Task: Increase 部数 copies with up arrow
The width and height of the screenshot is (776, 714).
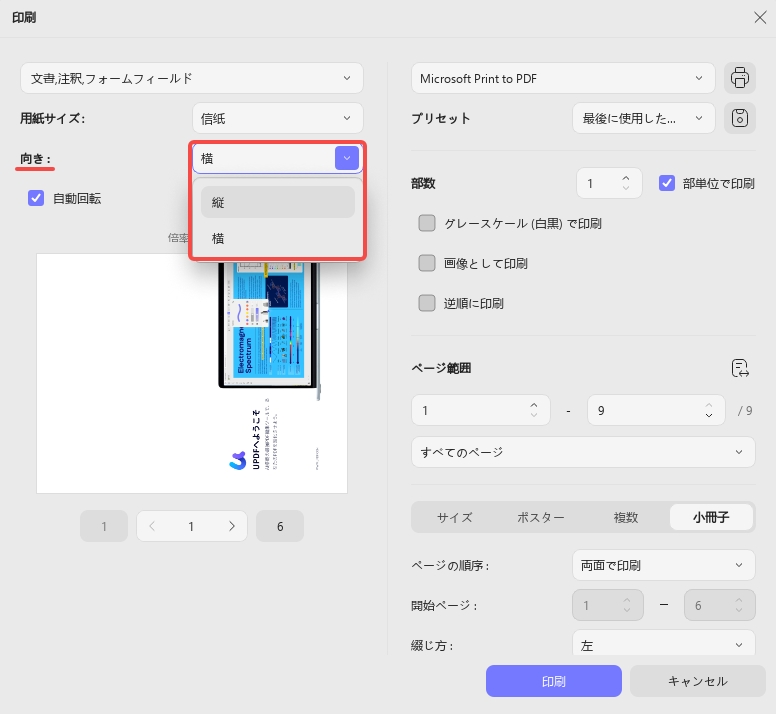Action: 626,179
